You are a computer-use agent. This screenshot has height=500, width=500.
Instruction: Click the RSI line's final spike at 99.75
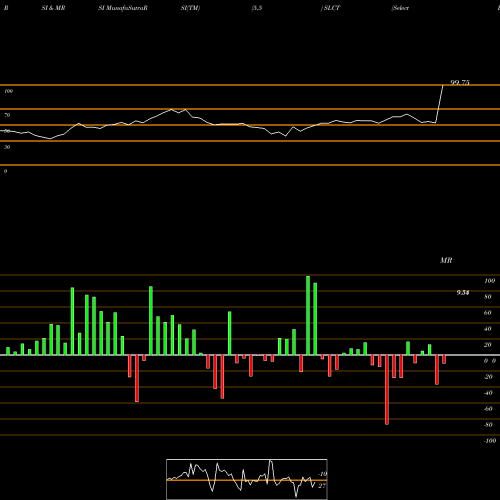pos(440,104)
